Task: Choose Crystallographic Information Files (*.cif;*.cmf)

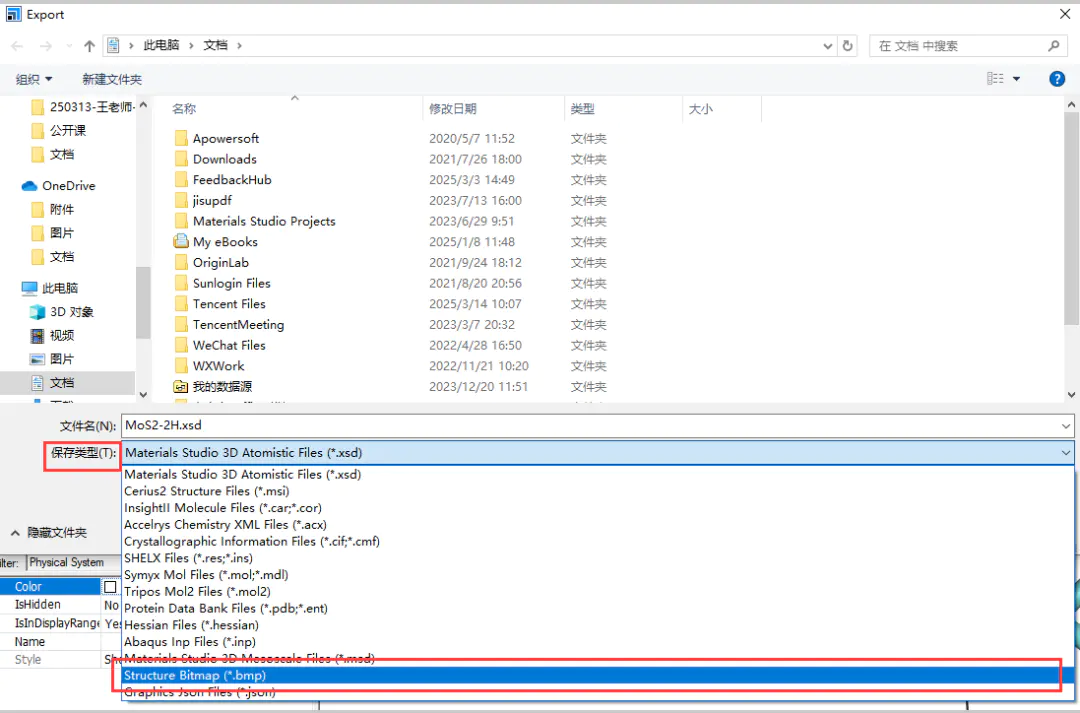Action: click(251, 541)
